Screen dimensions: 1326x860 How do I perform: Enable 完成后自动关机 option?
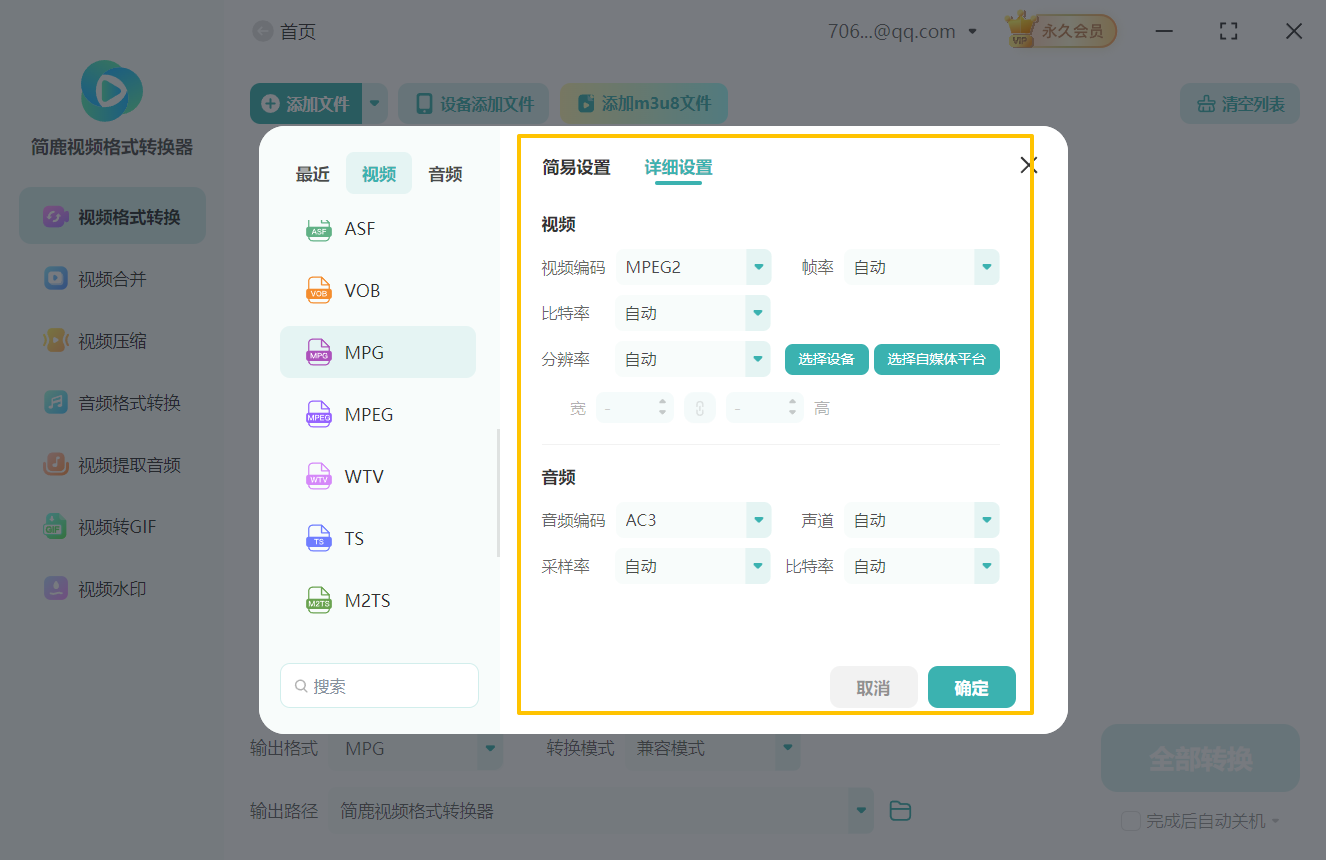coord(1131,821)
